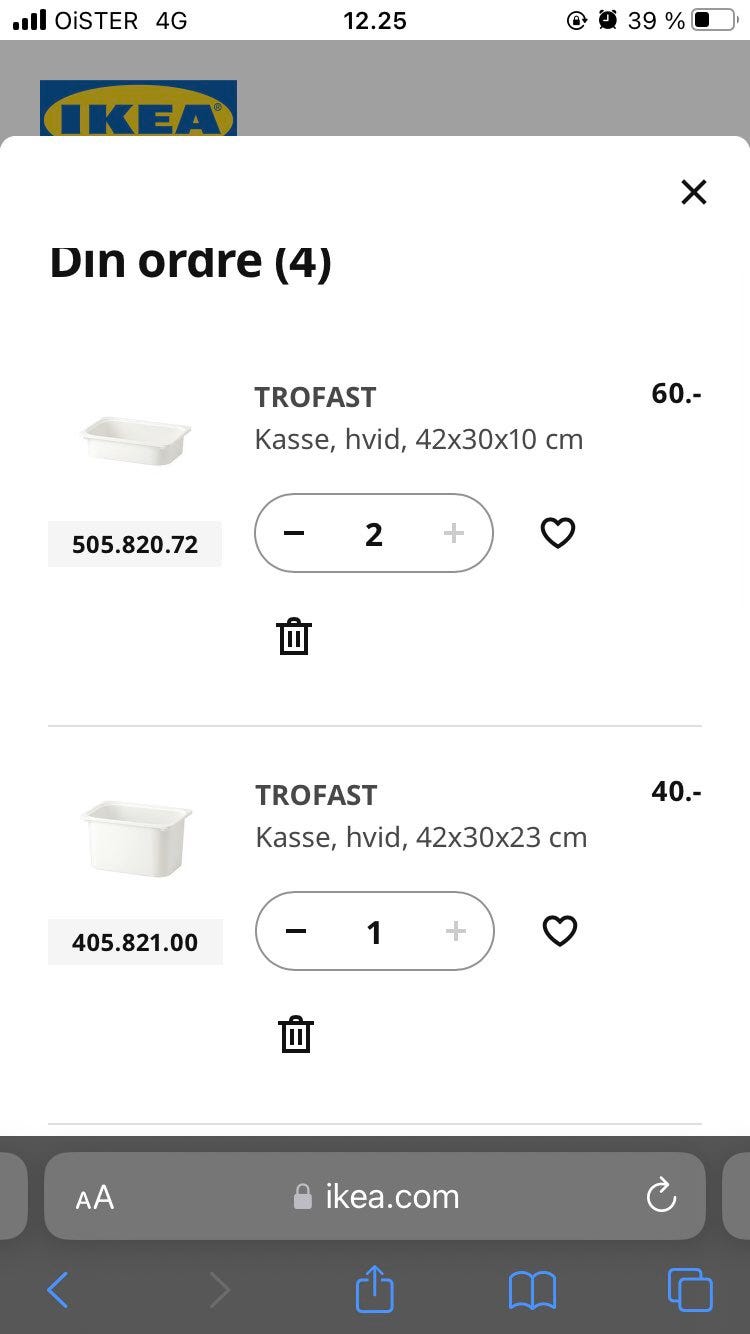Open the Safari share sheet

[375, 1289]
